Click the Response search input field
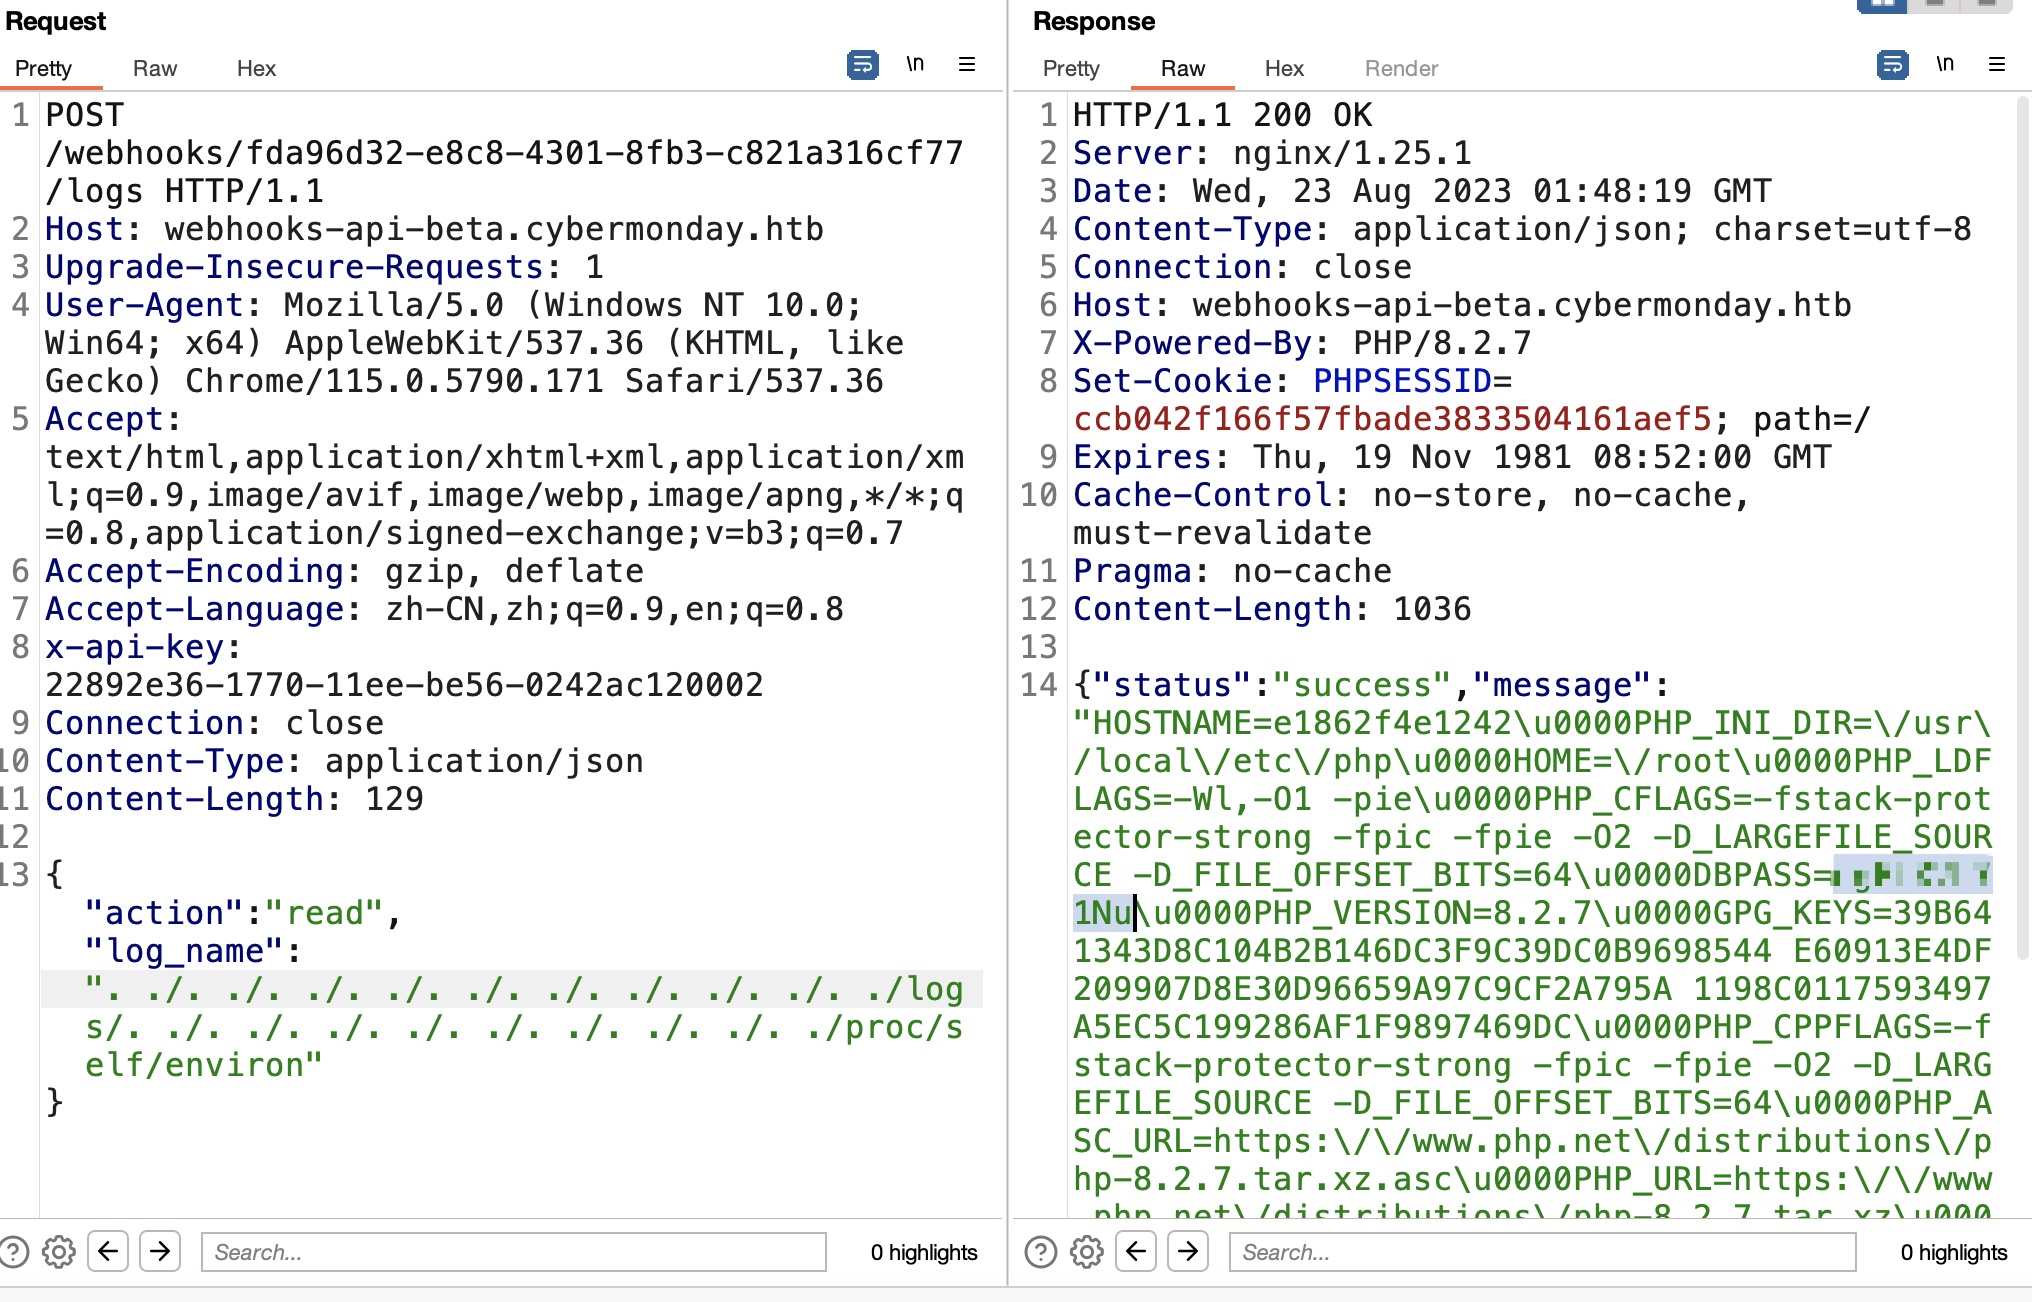 point(1541,1252)
